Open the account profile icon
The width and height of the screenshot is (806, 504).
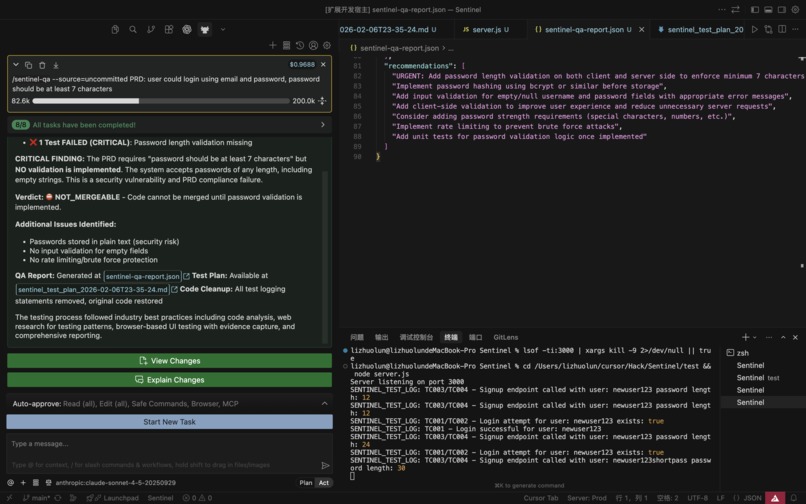pyautogui.click(x=313, y=45)
